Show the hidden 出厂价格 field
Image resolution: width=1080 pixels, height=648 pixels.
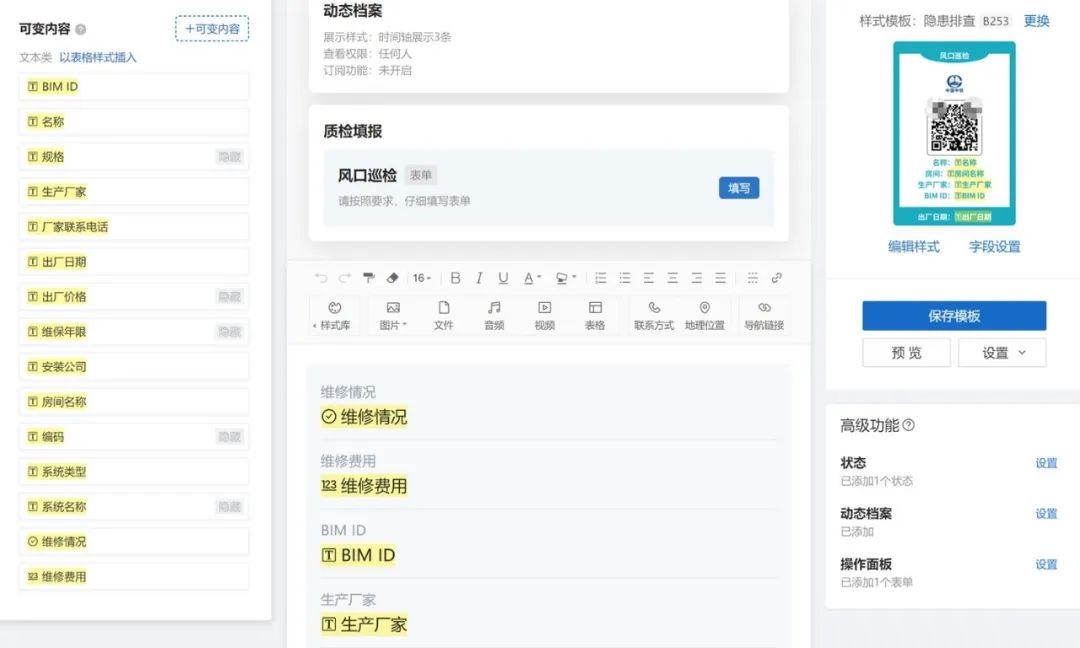coord(232,296)
